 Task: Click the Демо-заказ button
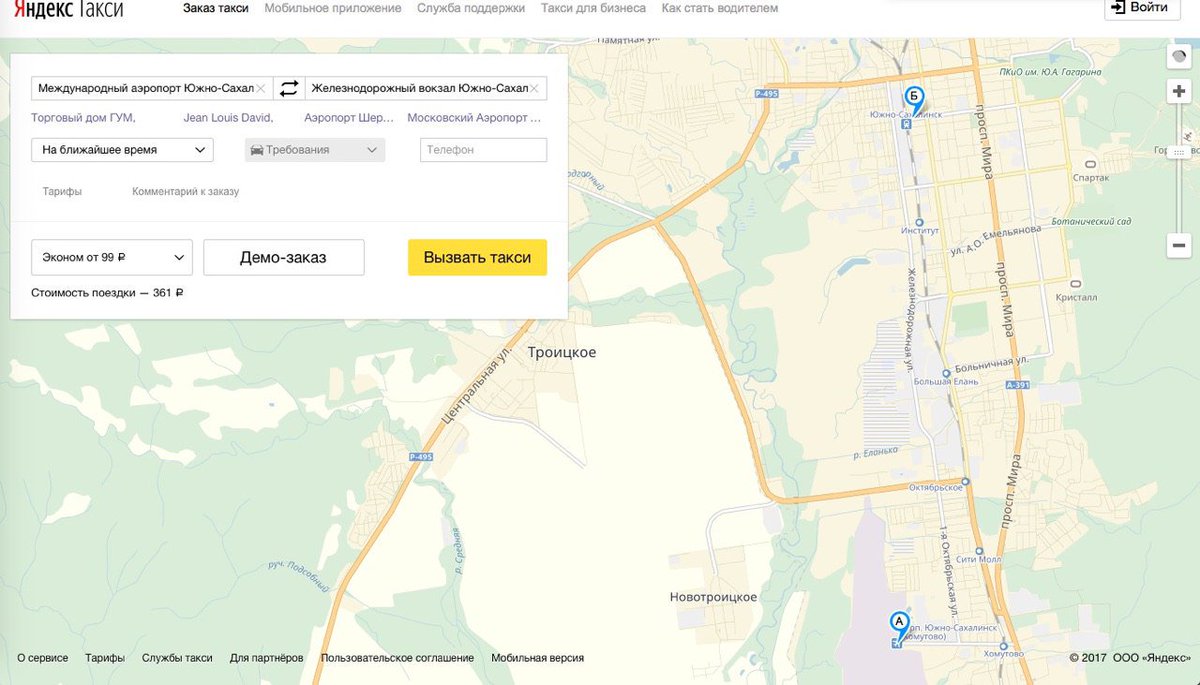pos(283,257)
